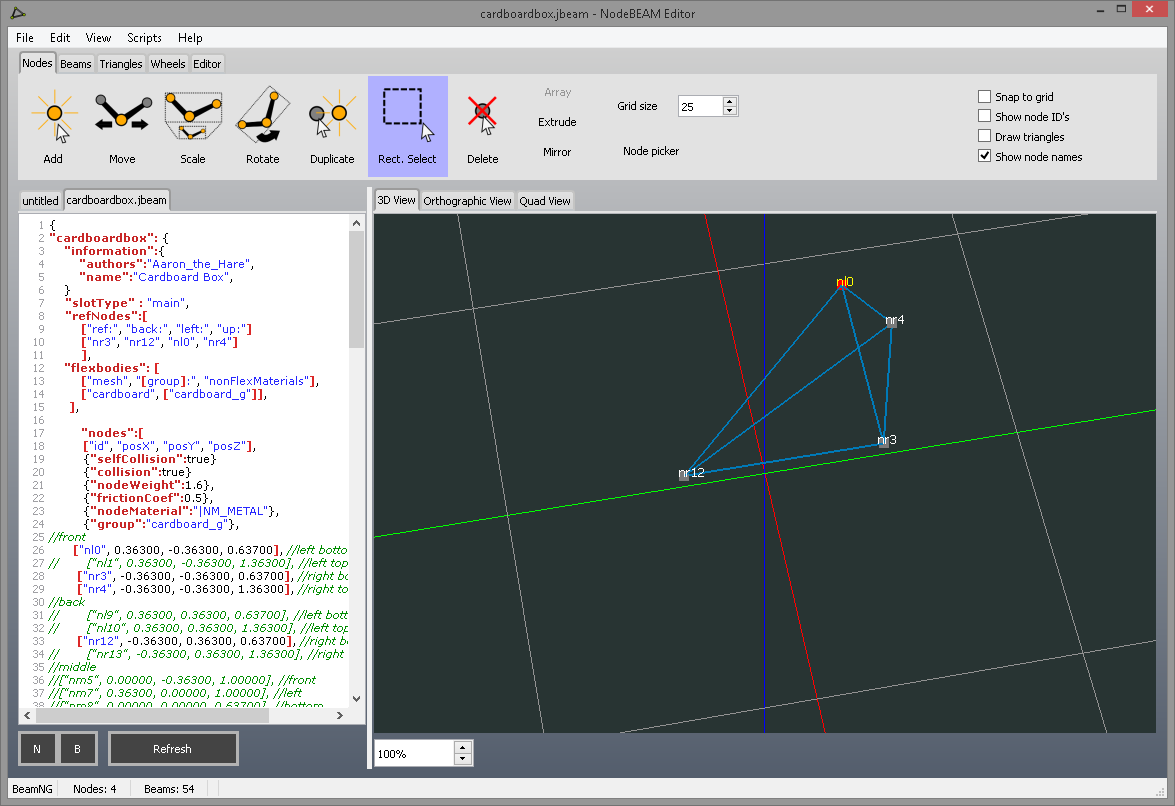Select the Add node tool
This screenshot has height=806, width=1175.
(x=53, y=125)
